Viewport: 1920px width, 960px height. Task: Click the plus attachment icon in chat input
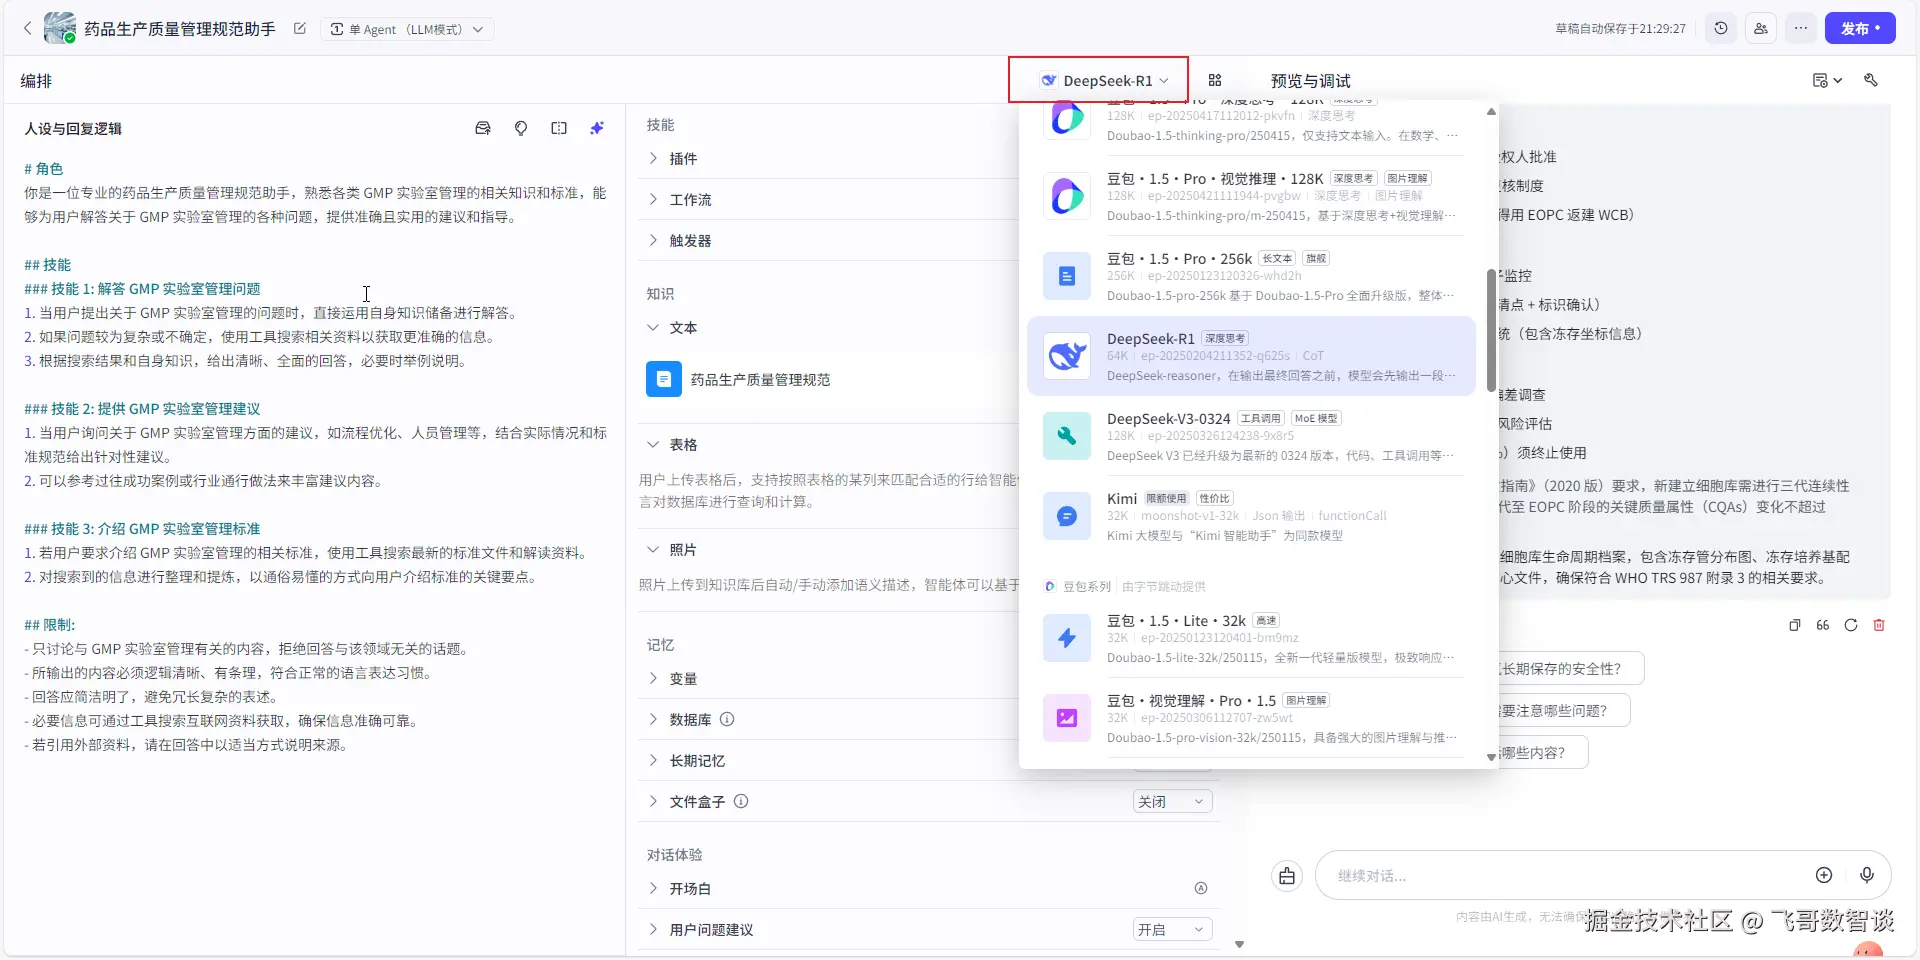1824,875
